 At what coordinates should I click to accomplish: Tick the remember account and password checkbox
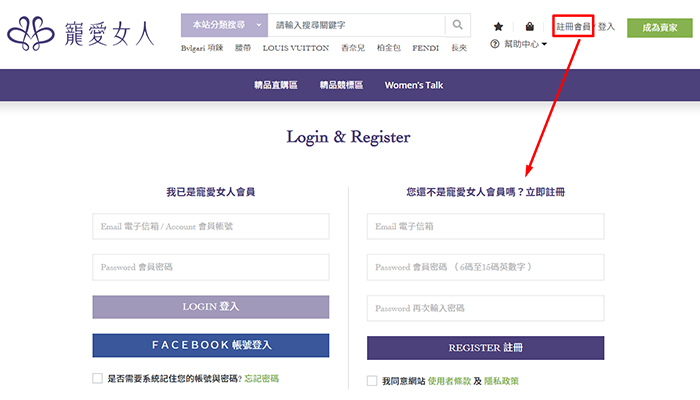(97, 379)
